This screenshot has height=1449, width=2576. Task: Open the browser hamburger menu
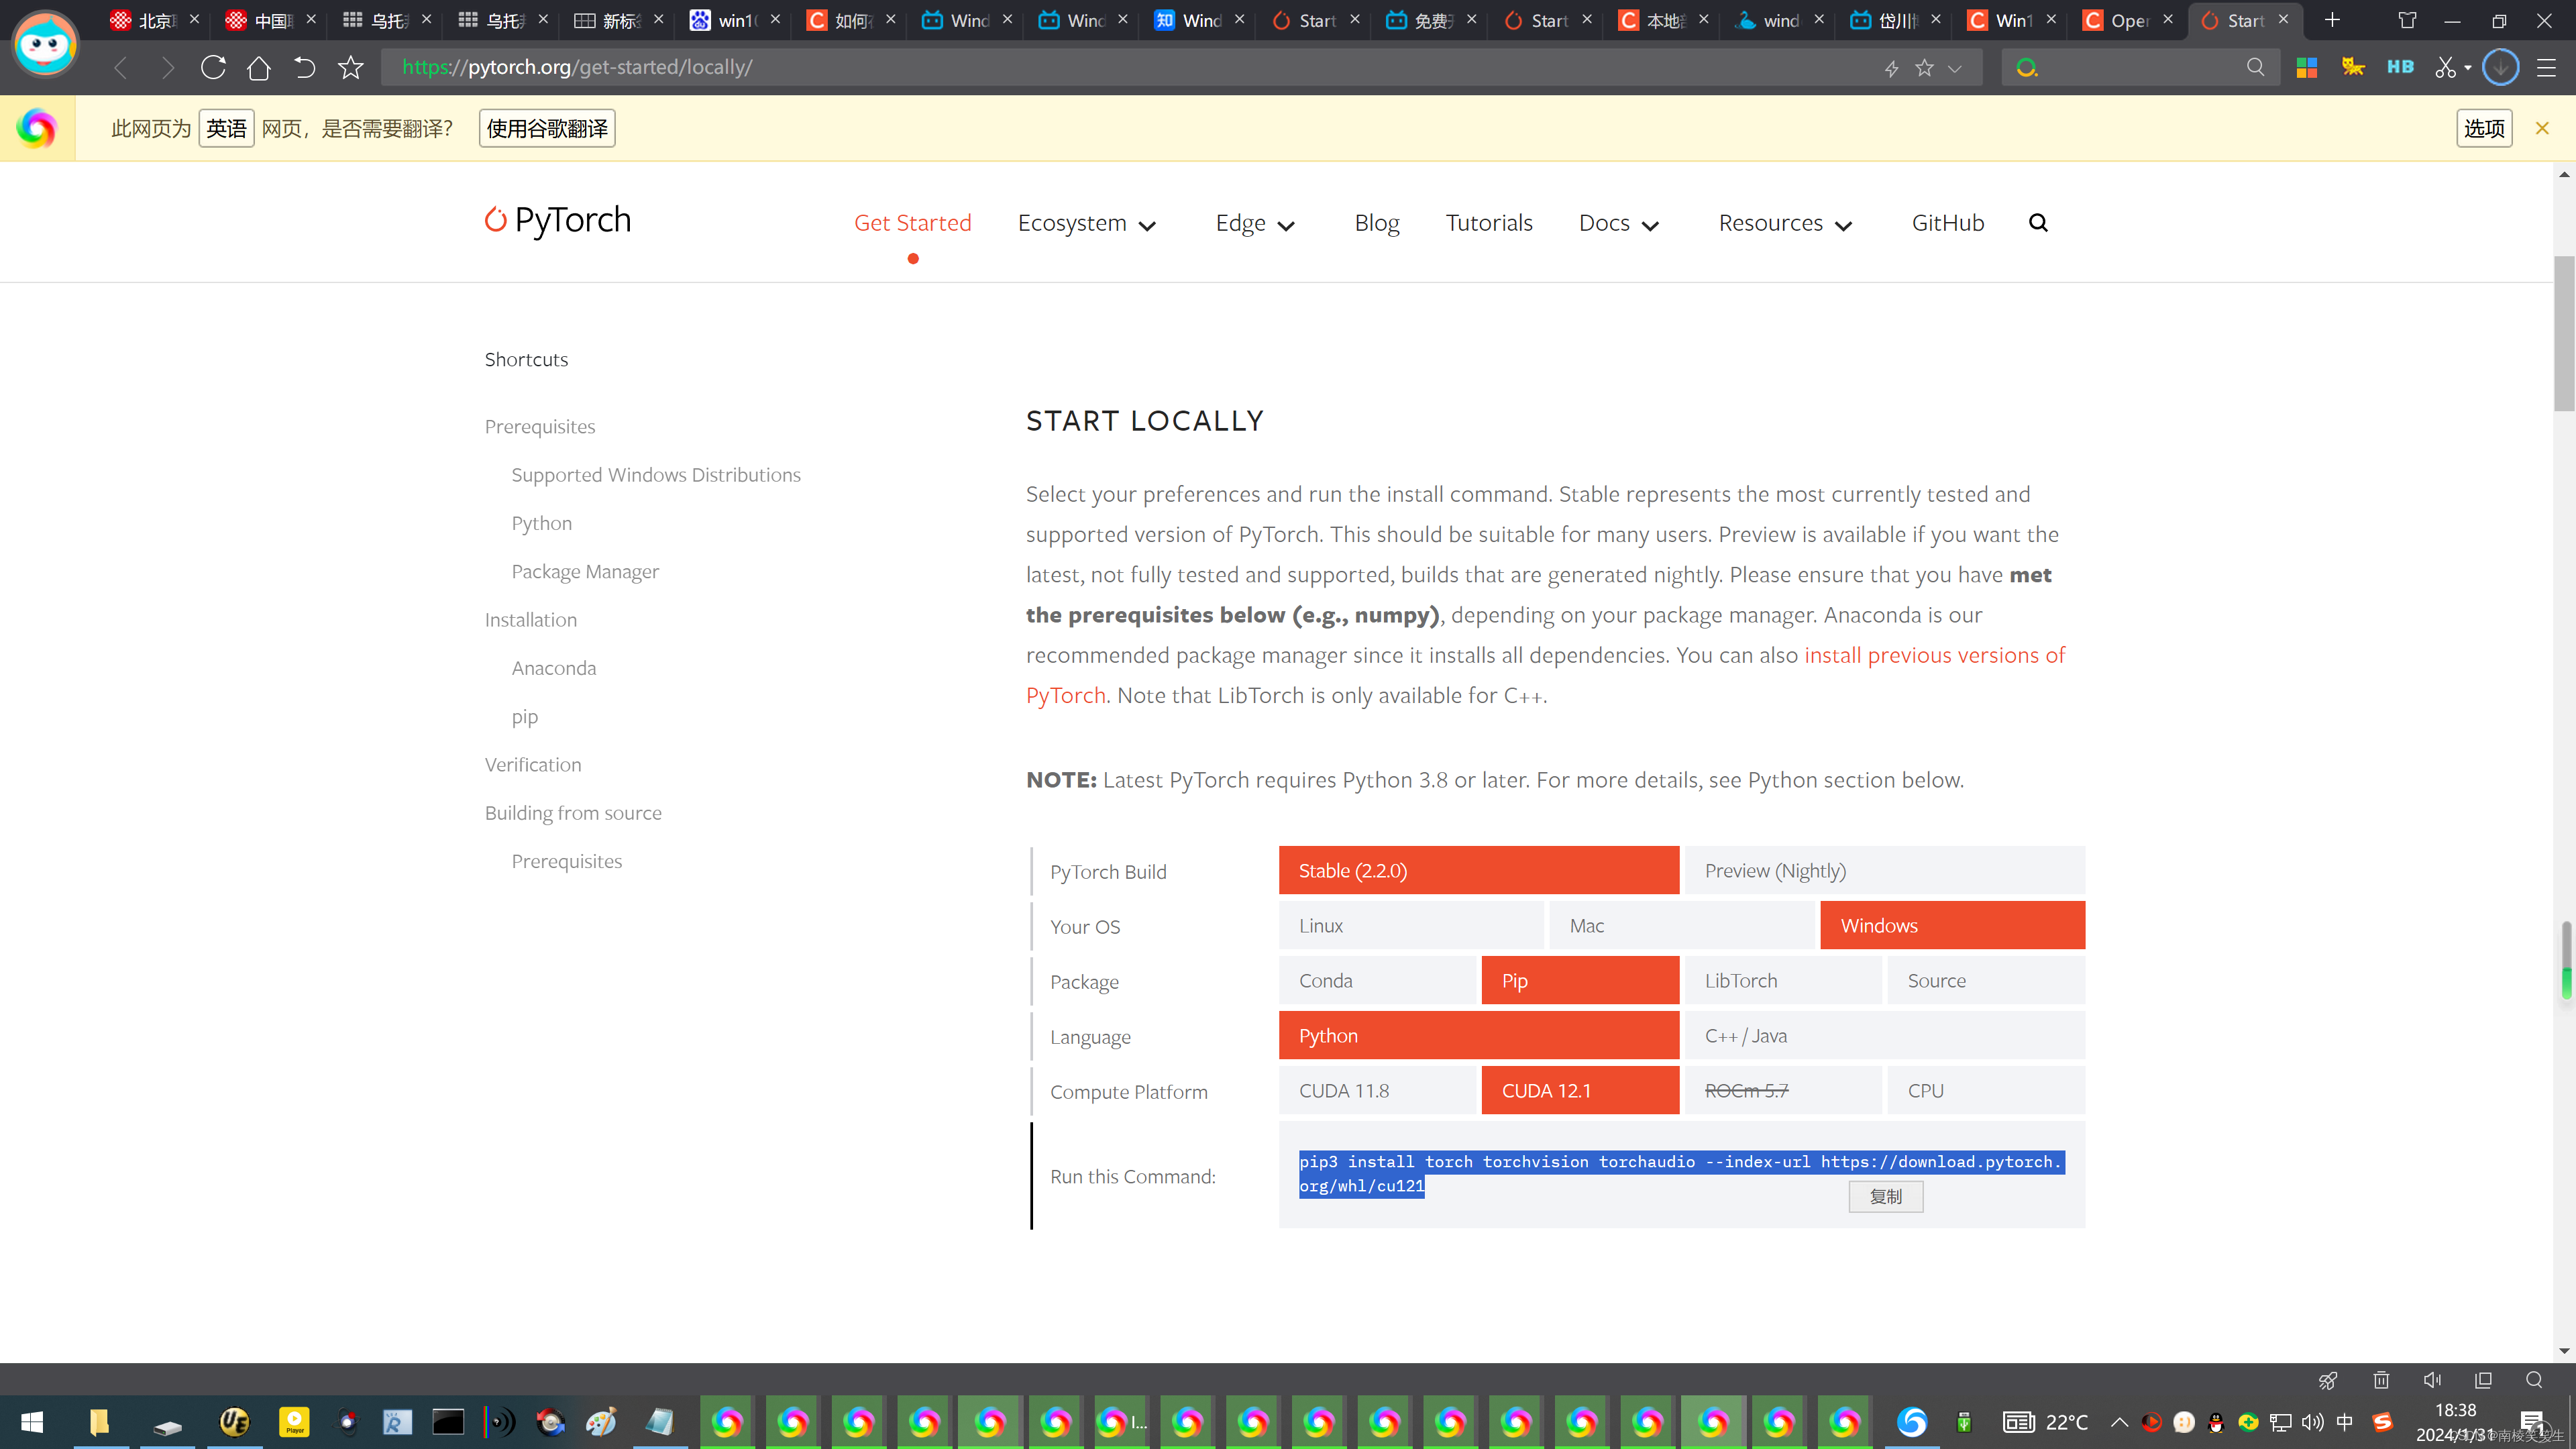(x=2546, y=67)
